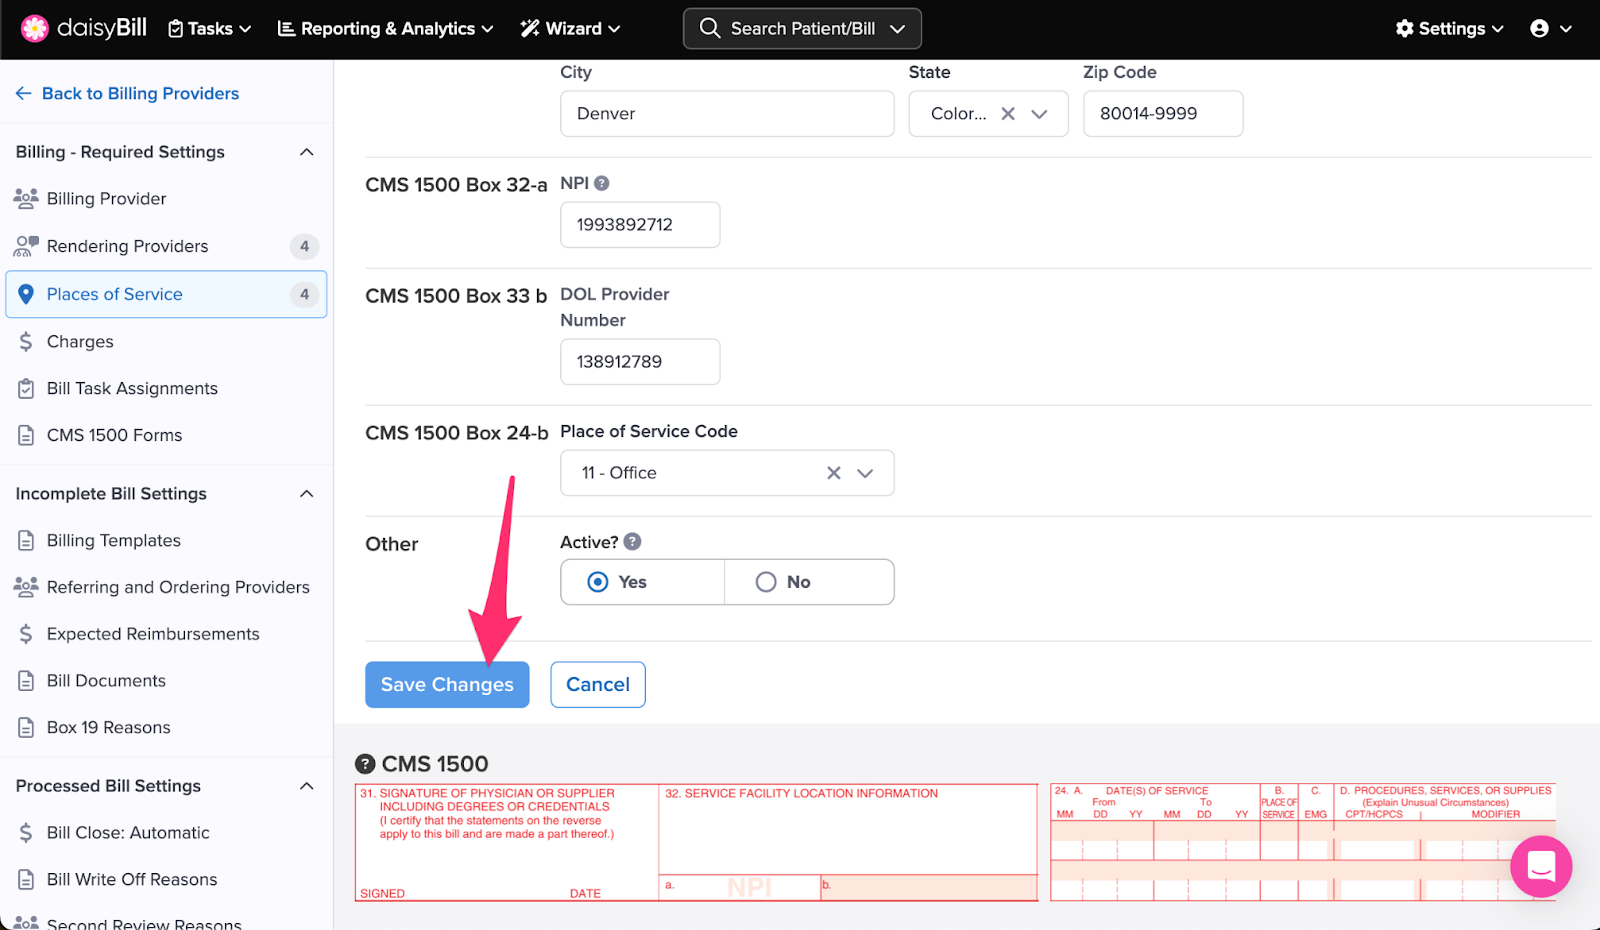Collapse the Incomplete Bill Settings section
Image resolution: width=1600 pixels, height=930 pixels.
coord(307,494)
